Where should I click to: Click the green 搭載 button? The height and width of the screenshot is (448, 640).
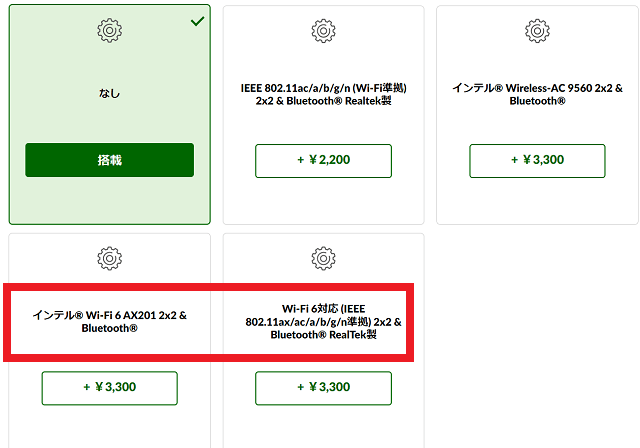109,160
